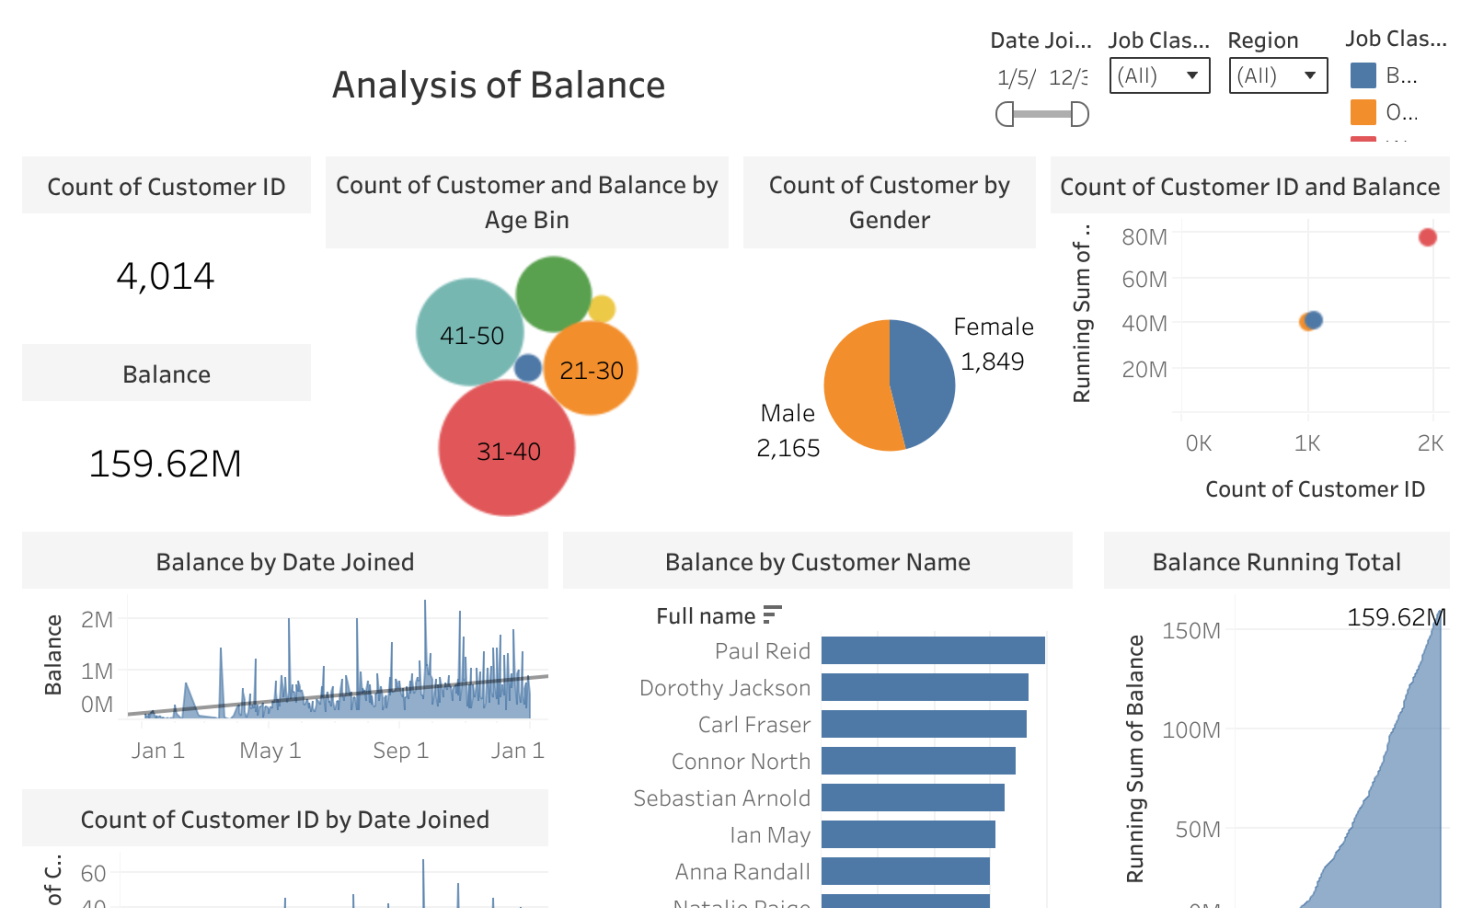This screenshot has width=1472, height=908.
Task: Sort customers using the Full name sort icon
Action: [x=772, y=613]
